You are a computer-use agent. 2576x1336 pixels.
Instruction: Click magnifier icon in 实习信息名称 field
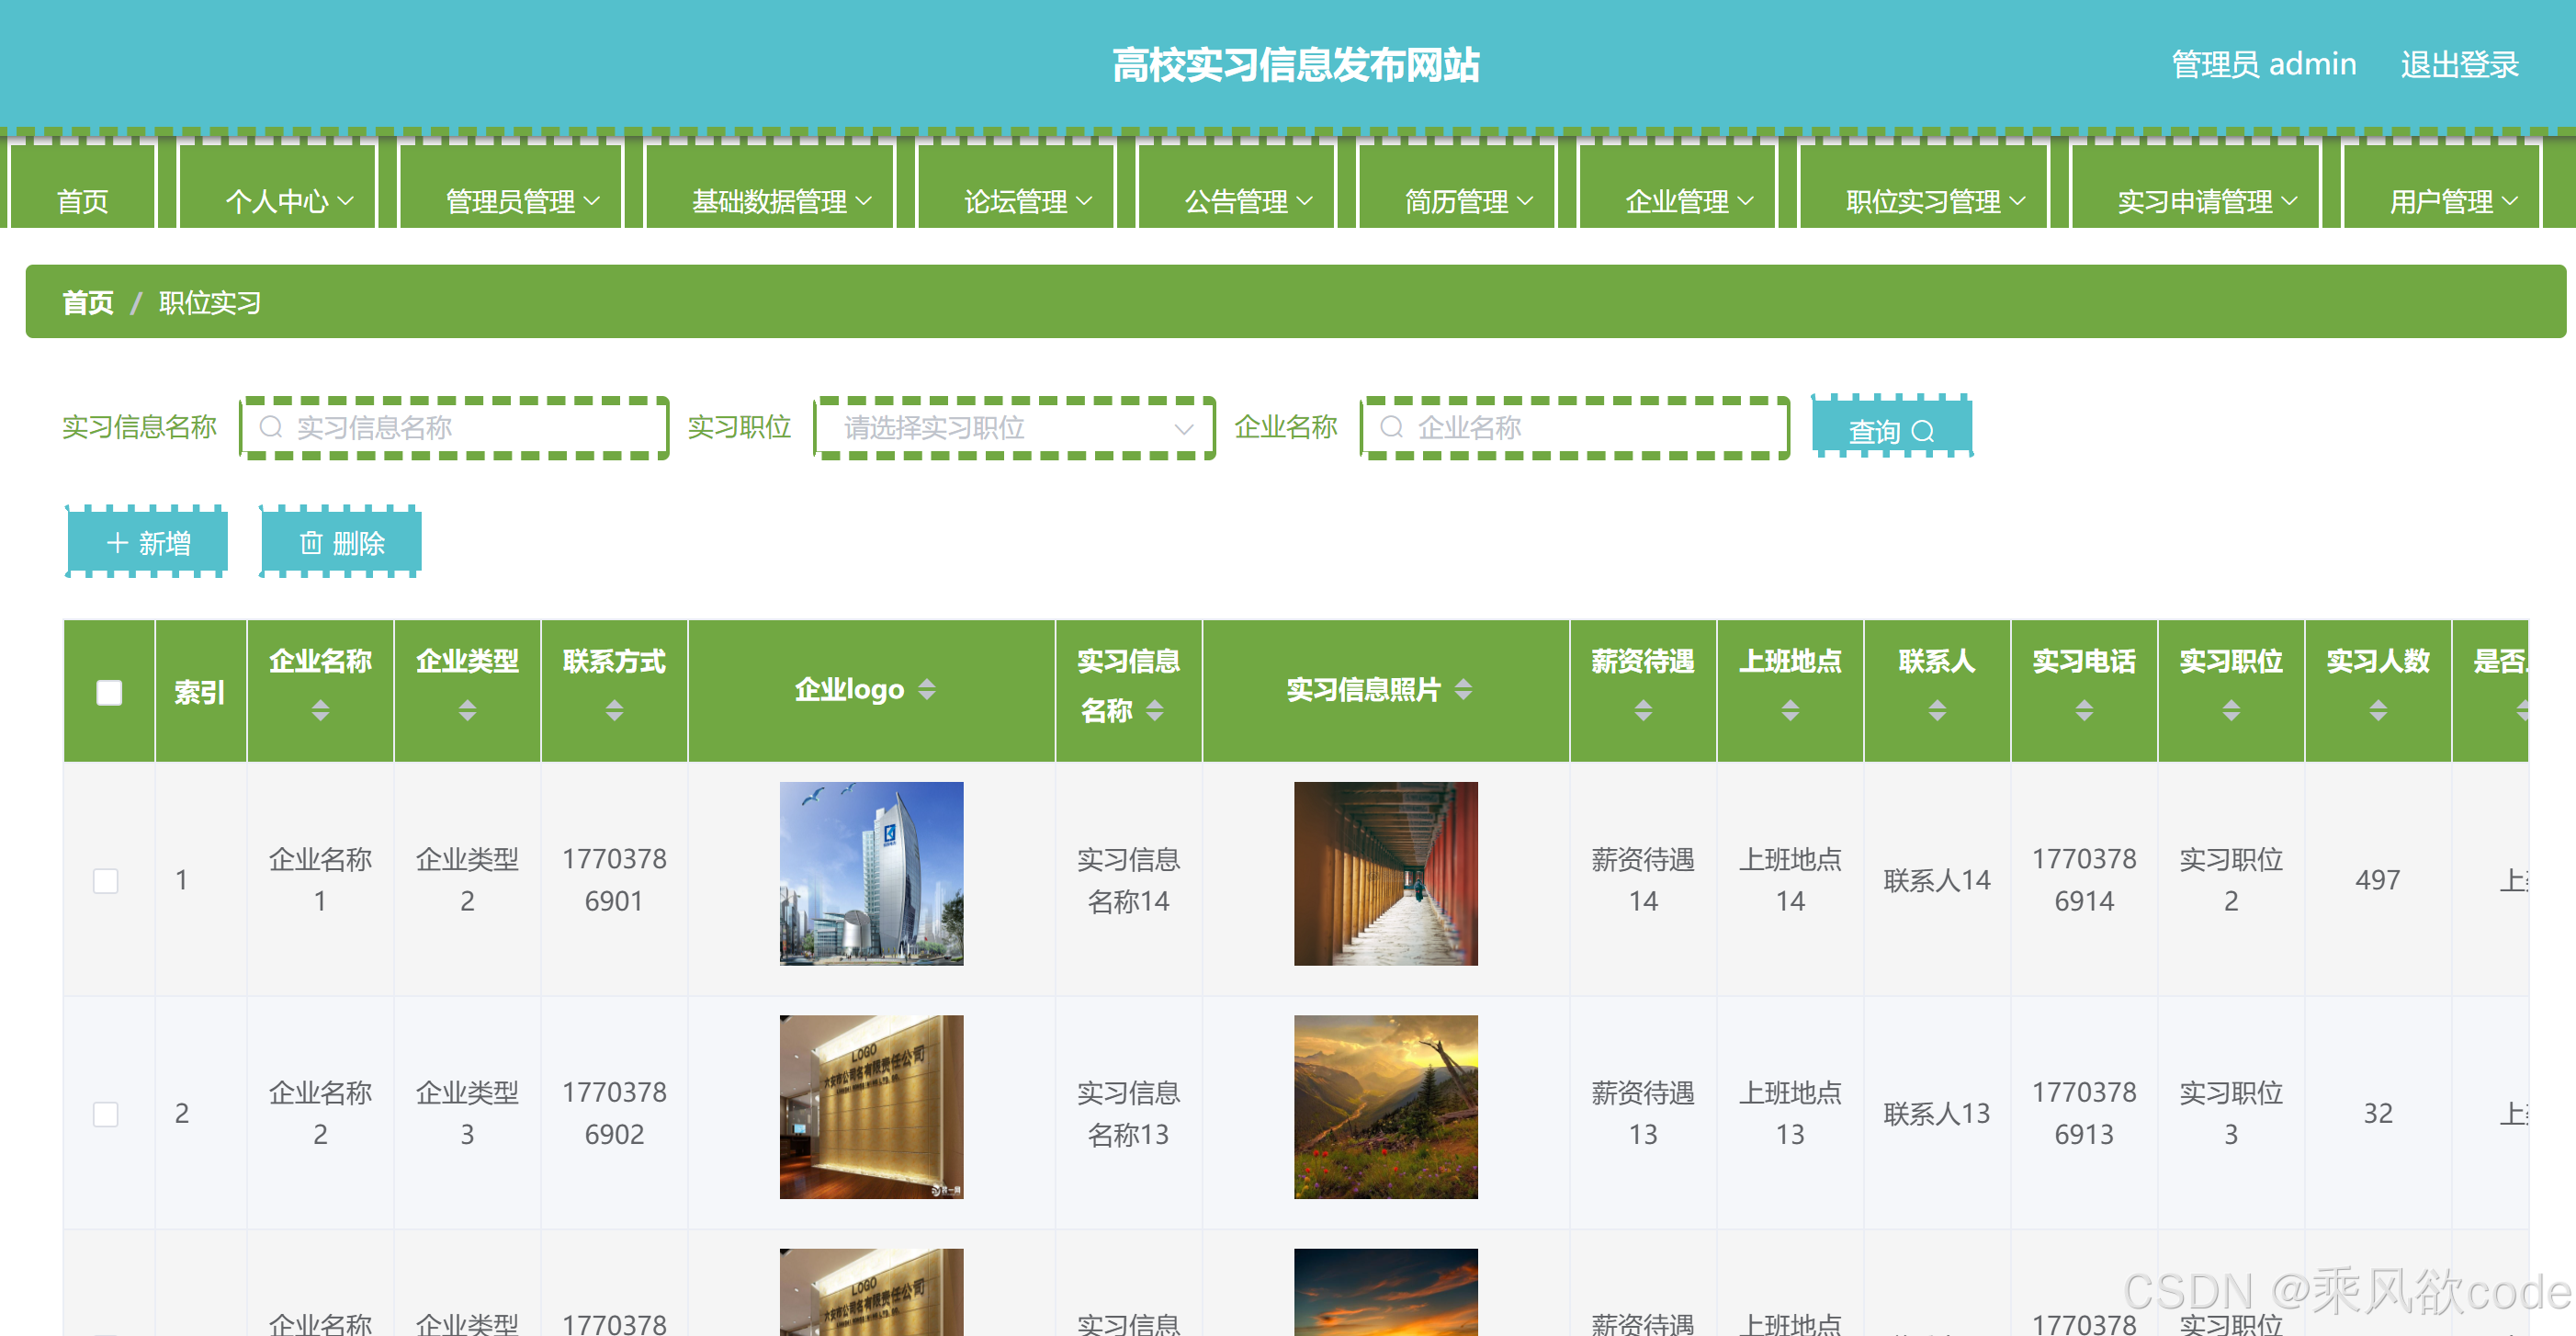(x=271, y=428)
